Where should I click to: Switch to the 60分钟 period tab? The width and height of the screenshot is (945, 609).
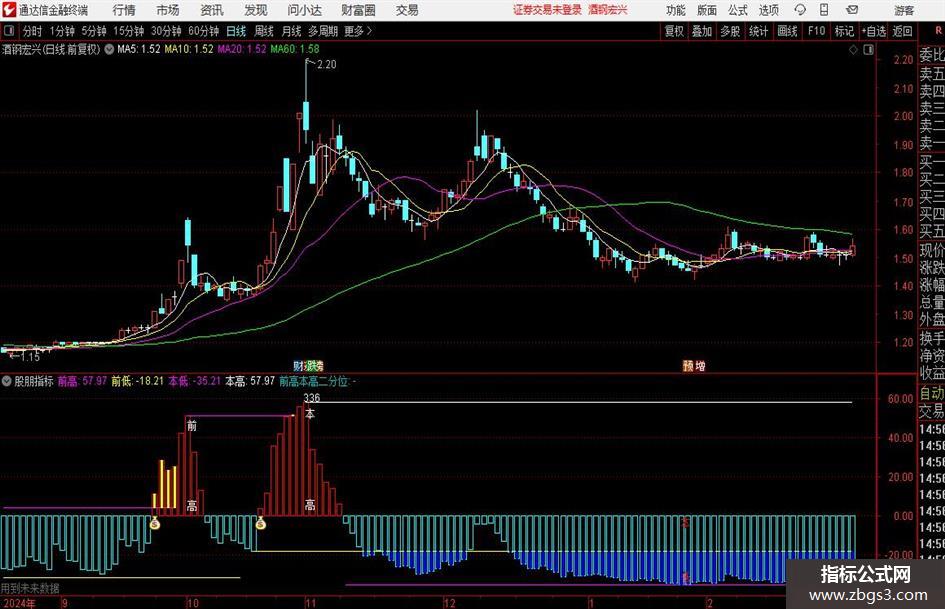(x=204, y=31)
